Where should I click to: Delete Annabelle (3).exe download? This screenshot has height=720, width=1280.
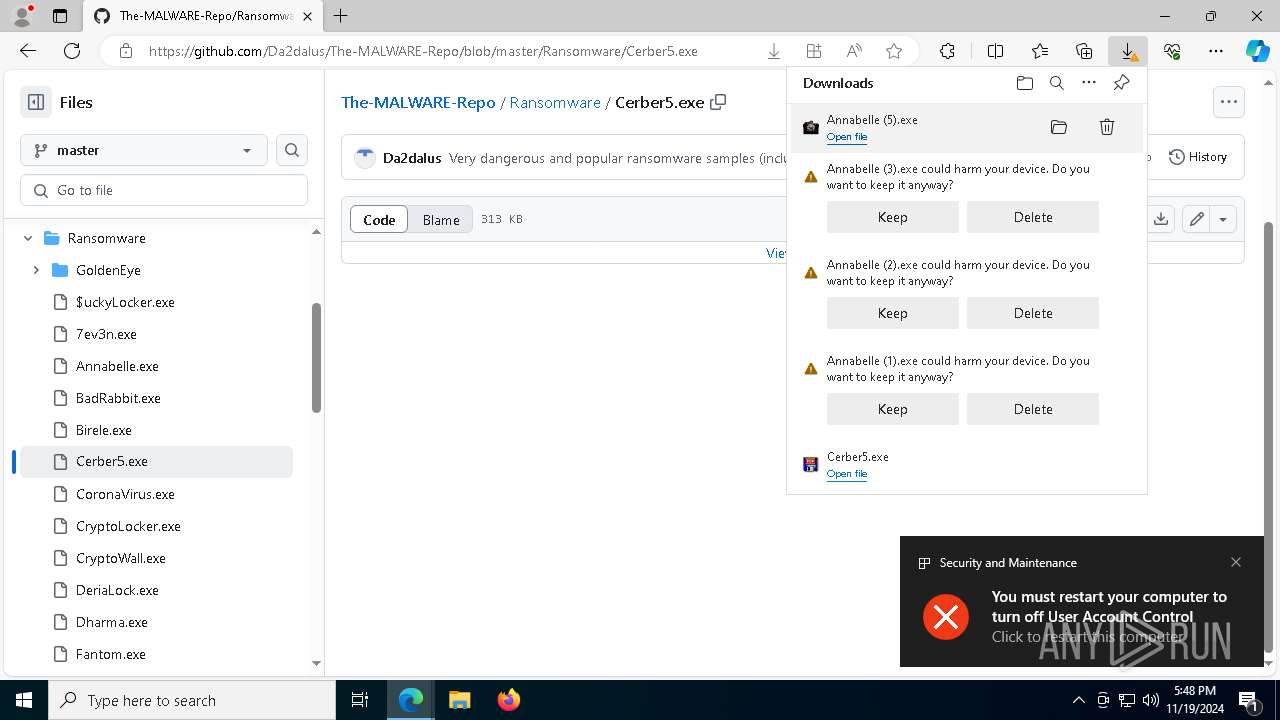point(1033,217)
